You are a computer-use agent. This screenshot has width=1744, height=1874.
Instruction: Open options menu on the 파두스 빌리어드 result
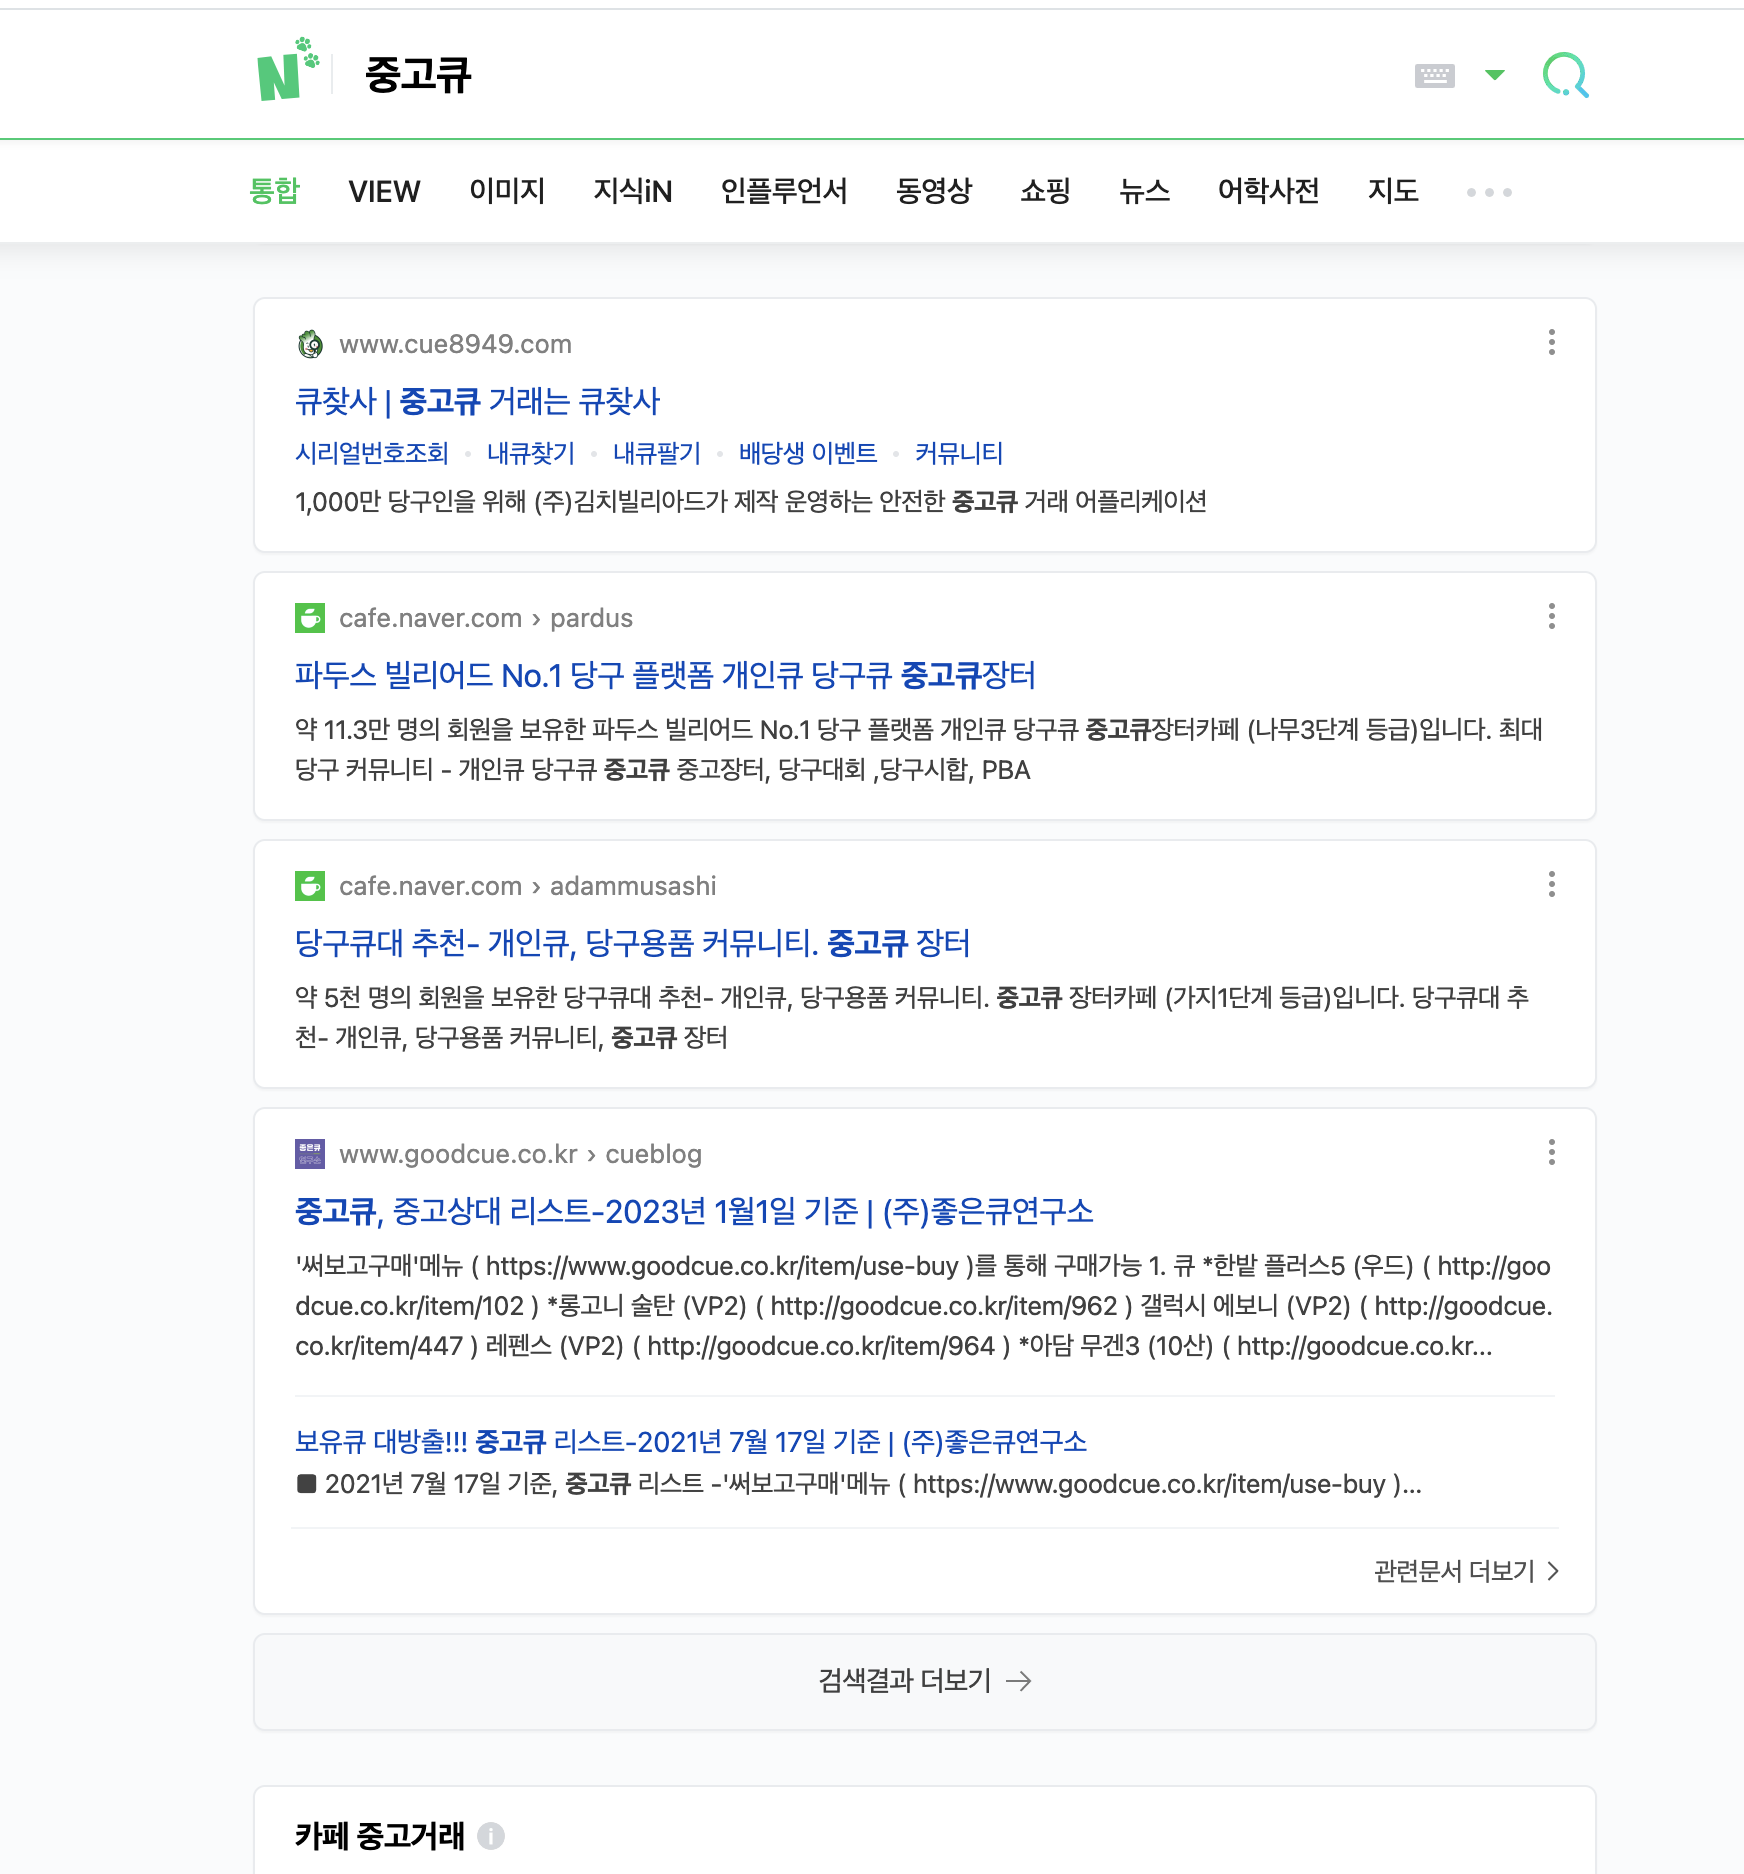[x=1551, y=617]
